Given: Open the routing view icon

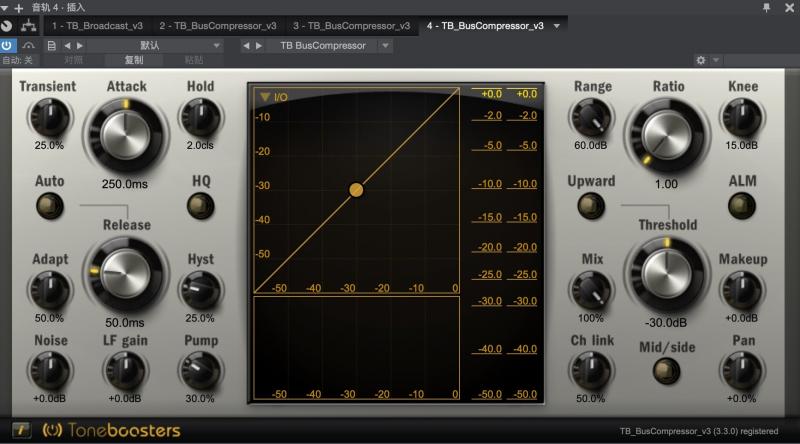Looking at the screenshot, I should pos(29,26).
